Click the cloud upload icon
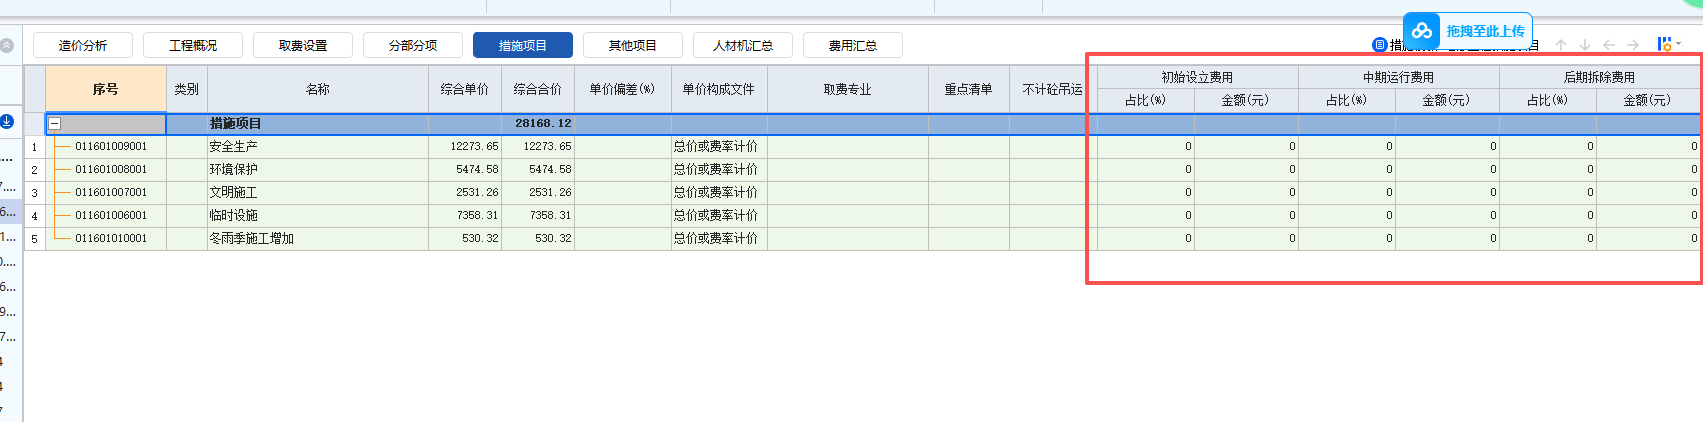Image resolution: width=1703 pixels, height=422 pixels. pos(1422,31)
